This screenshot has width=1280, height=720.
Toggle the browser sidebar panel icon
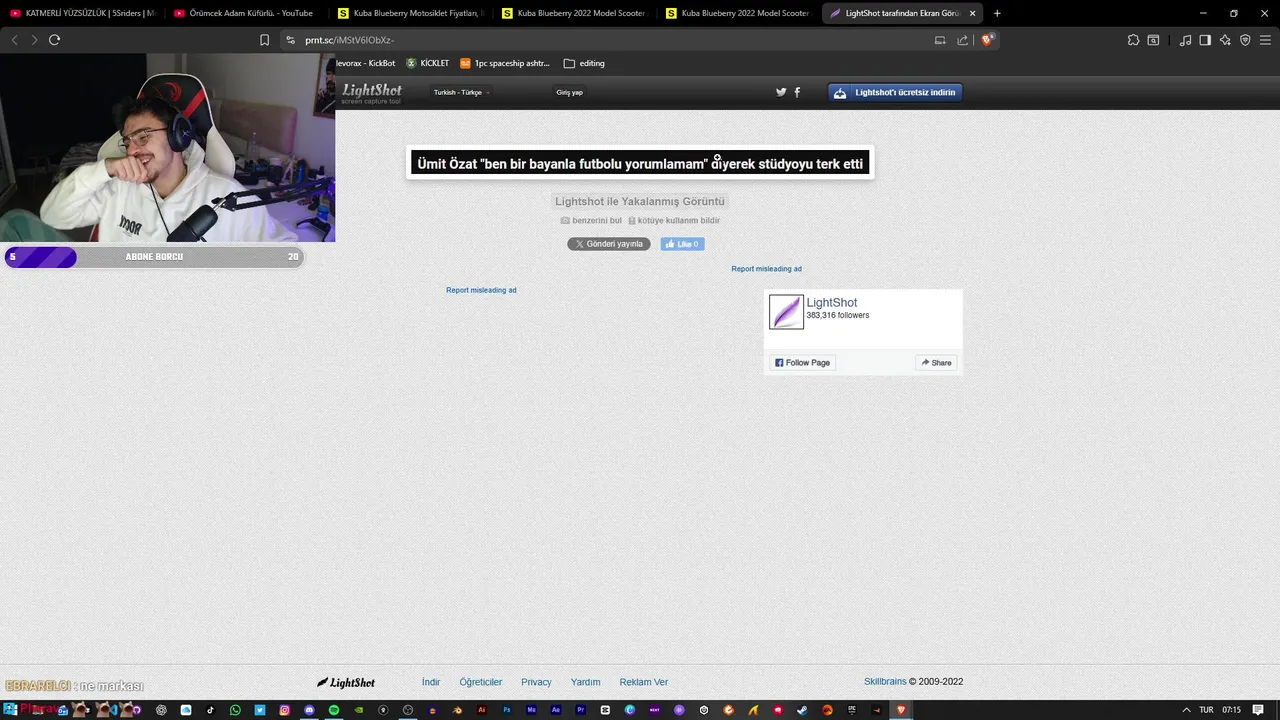(1205, 40)
